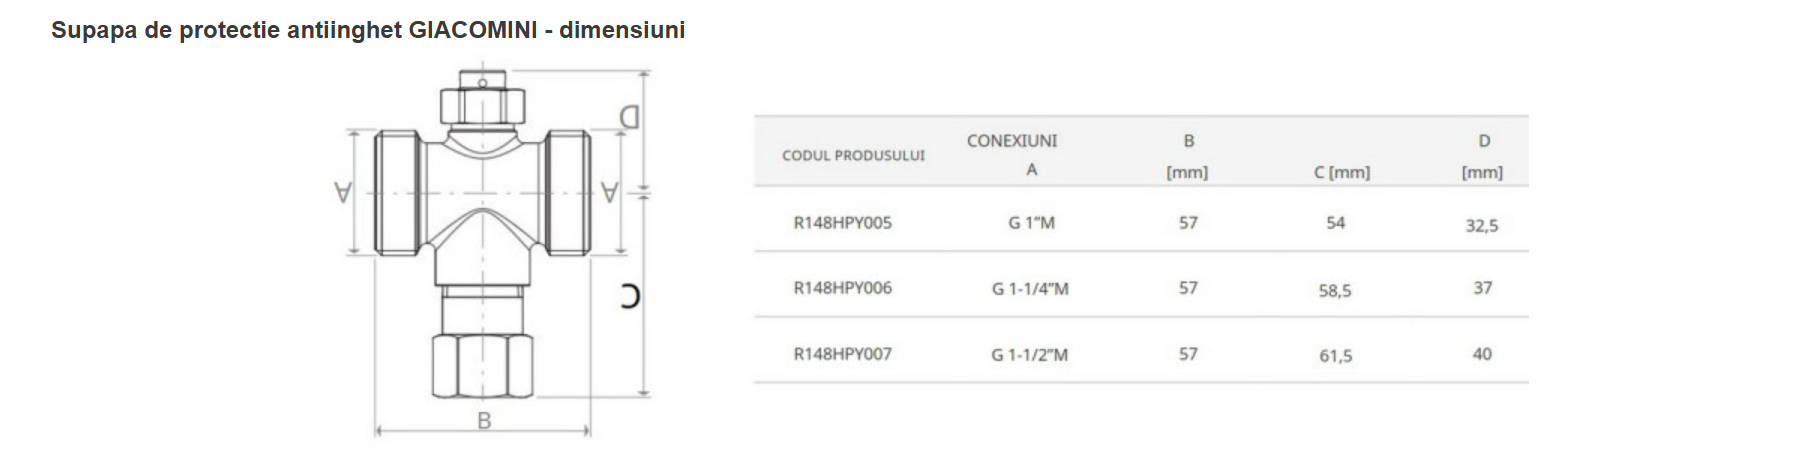
Task: Click the G 1-1/4"M connection cell
Action: 1030,289
